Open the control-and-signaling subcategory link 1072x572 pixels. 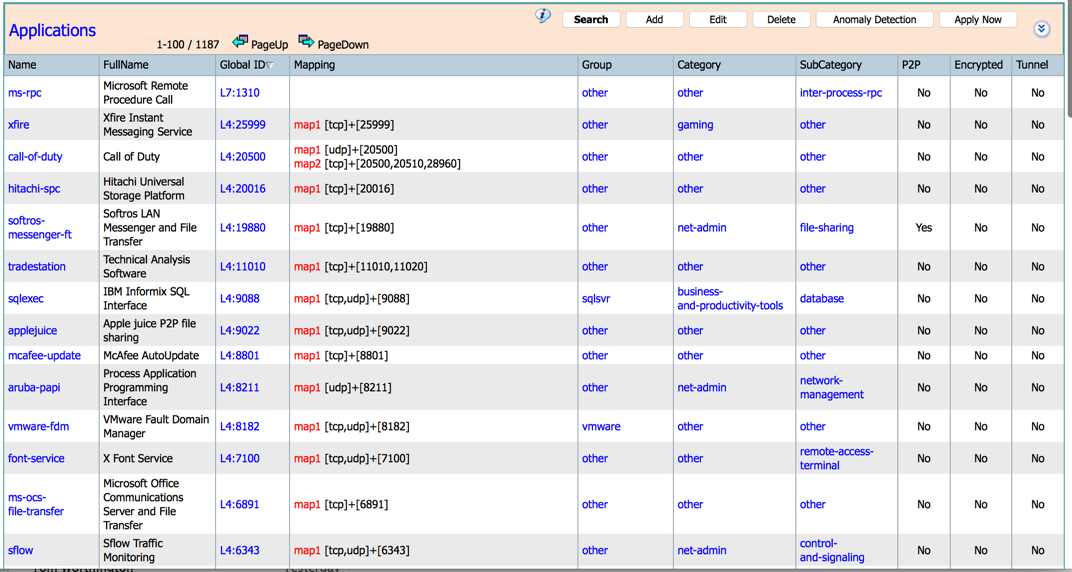click(832, 550)
